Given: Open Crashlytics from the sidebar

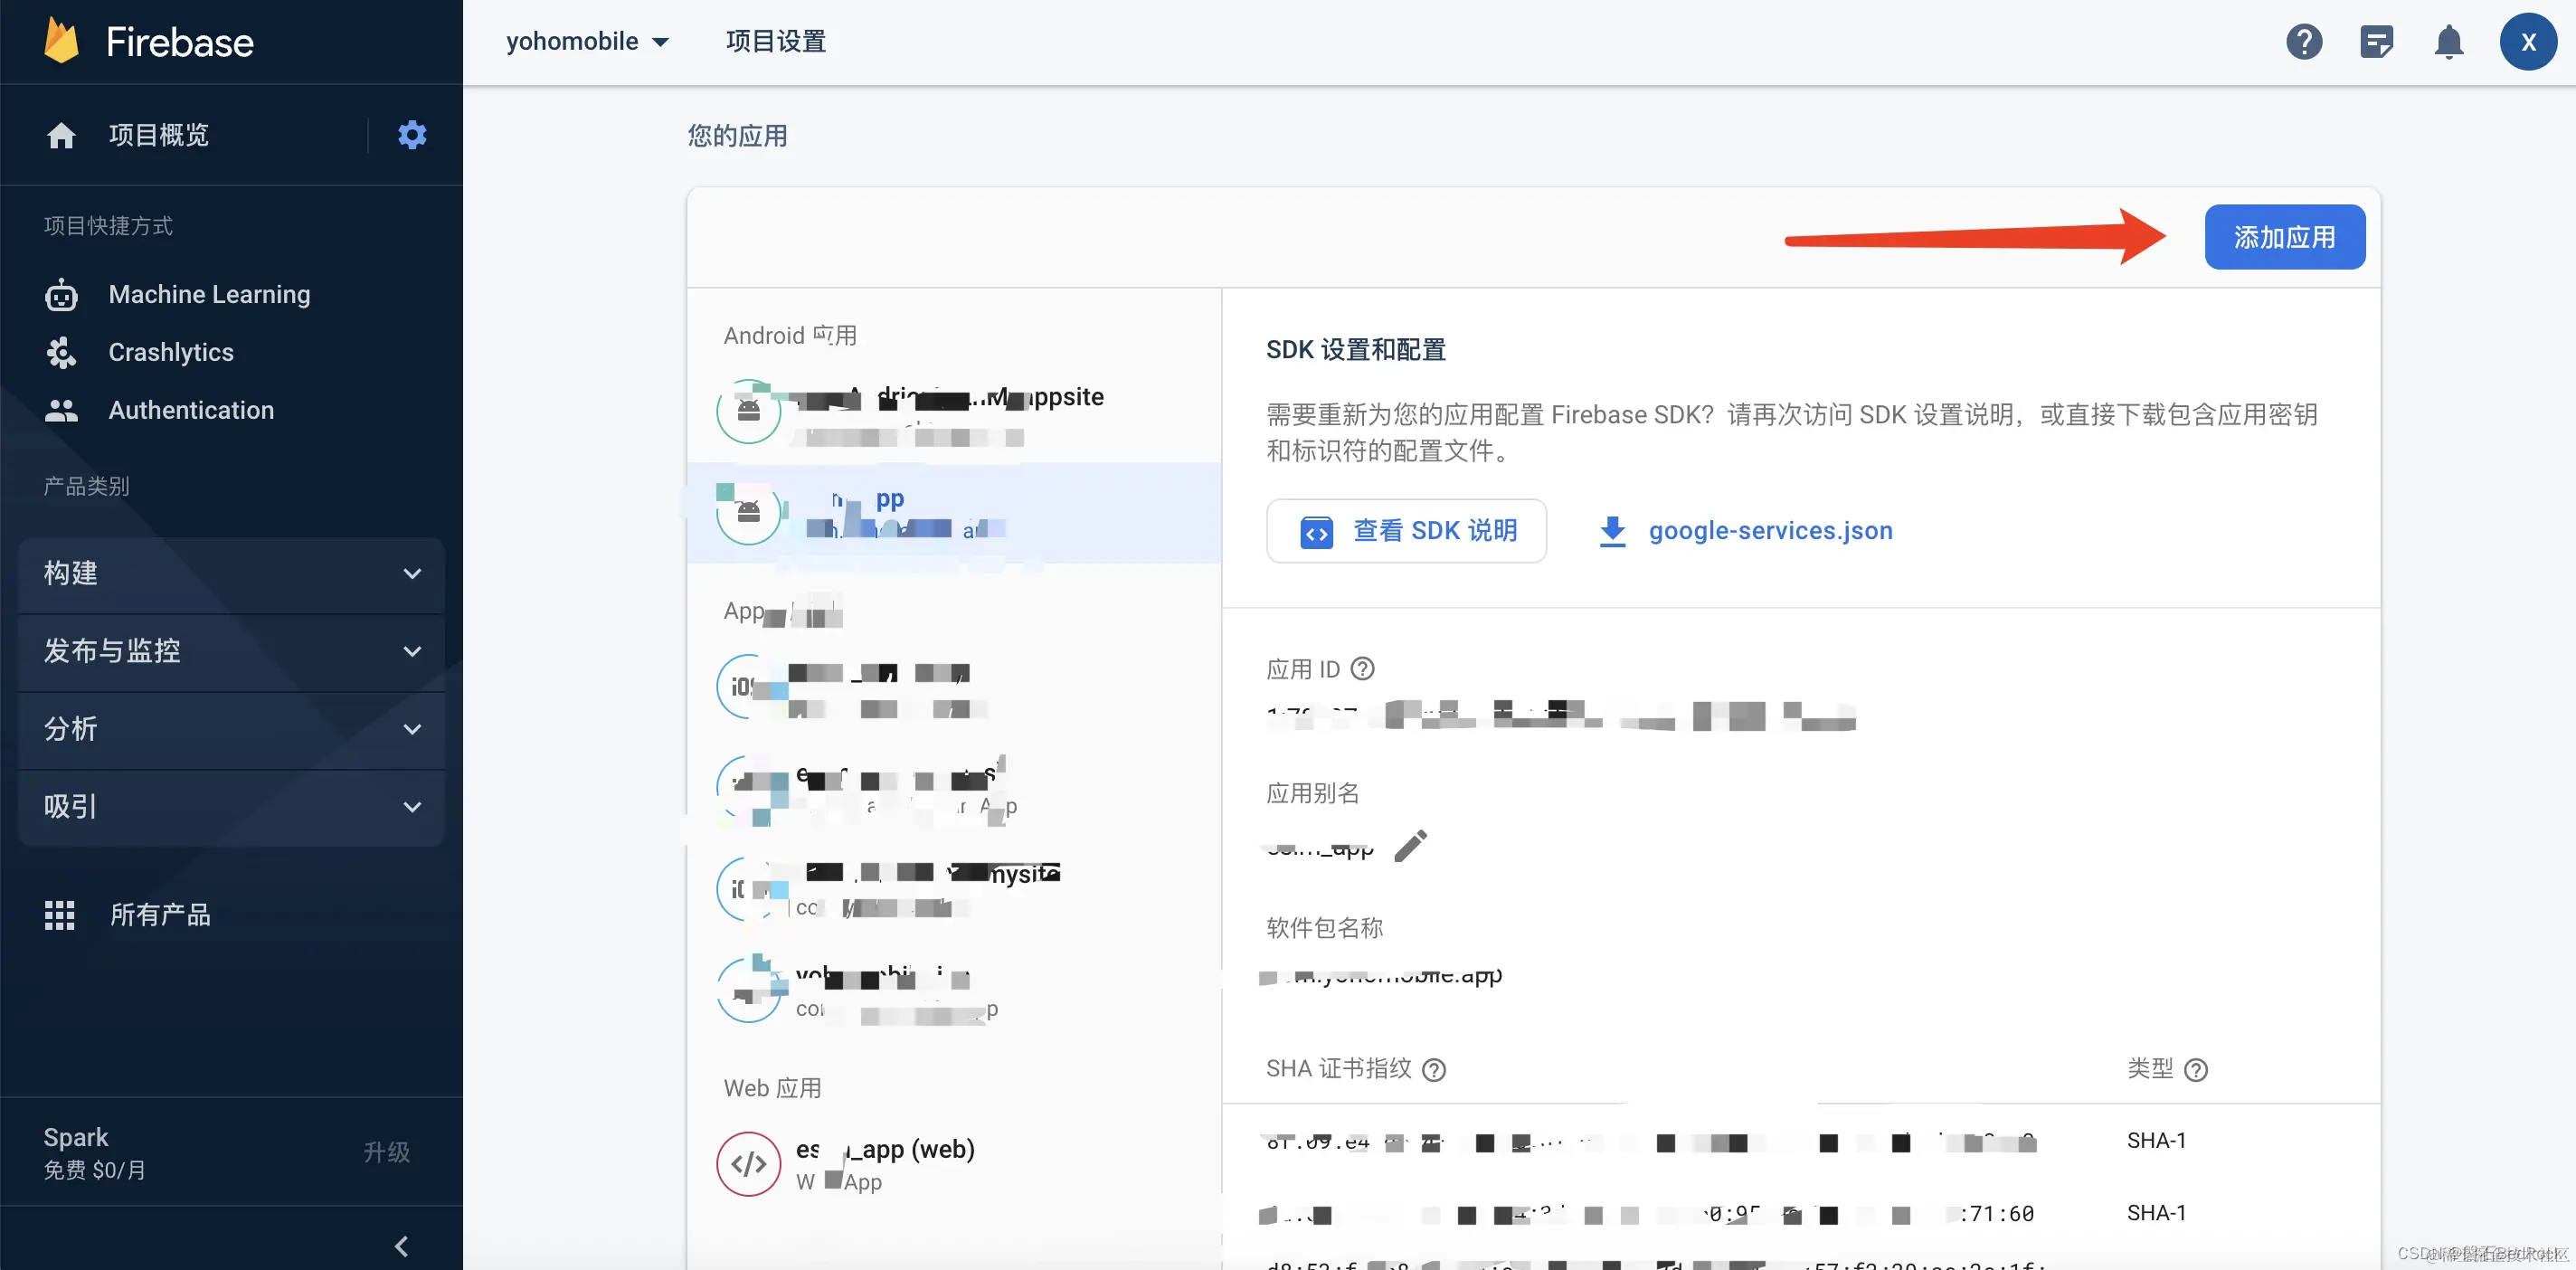Looking at the screenshot, I should pyautogui.click(x=170, y=352).
